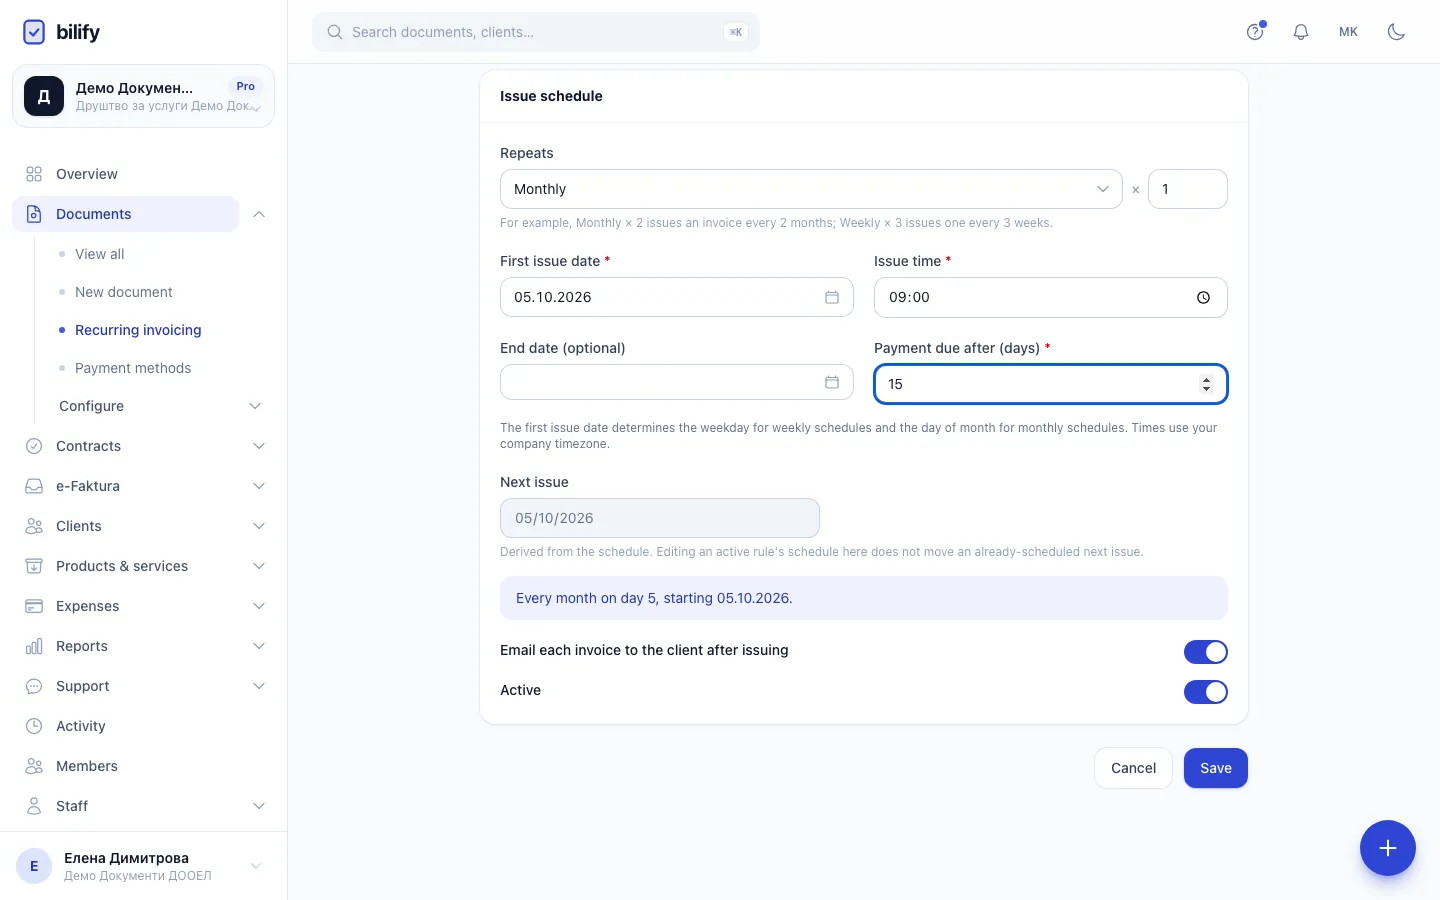Screen dimensions: 1440x900
Task: Select Recurring invoicing menu item
Action: click(x=138, y=330)
